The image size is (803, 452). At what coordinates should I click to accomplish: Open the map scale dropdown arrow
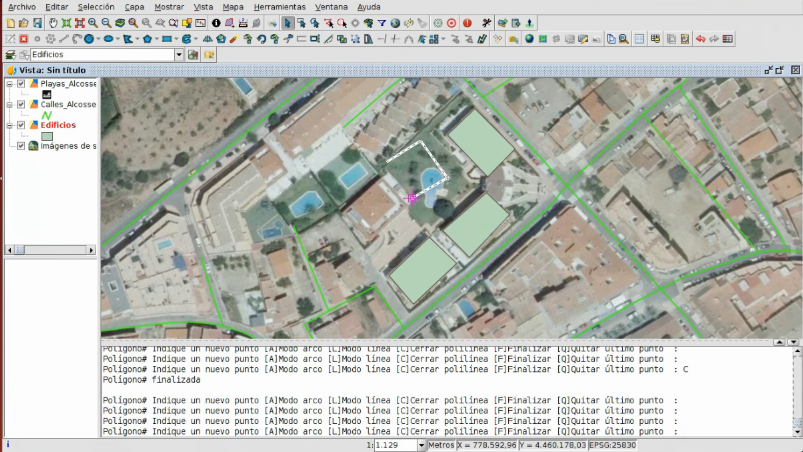click(x=421, y=445)
